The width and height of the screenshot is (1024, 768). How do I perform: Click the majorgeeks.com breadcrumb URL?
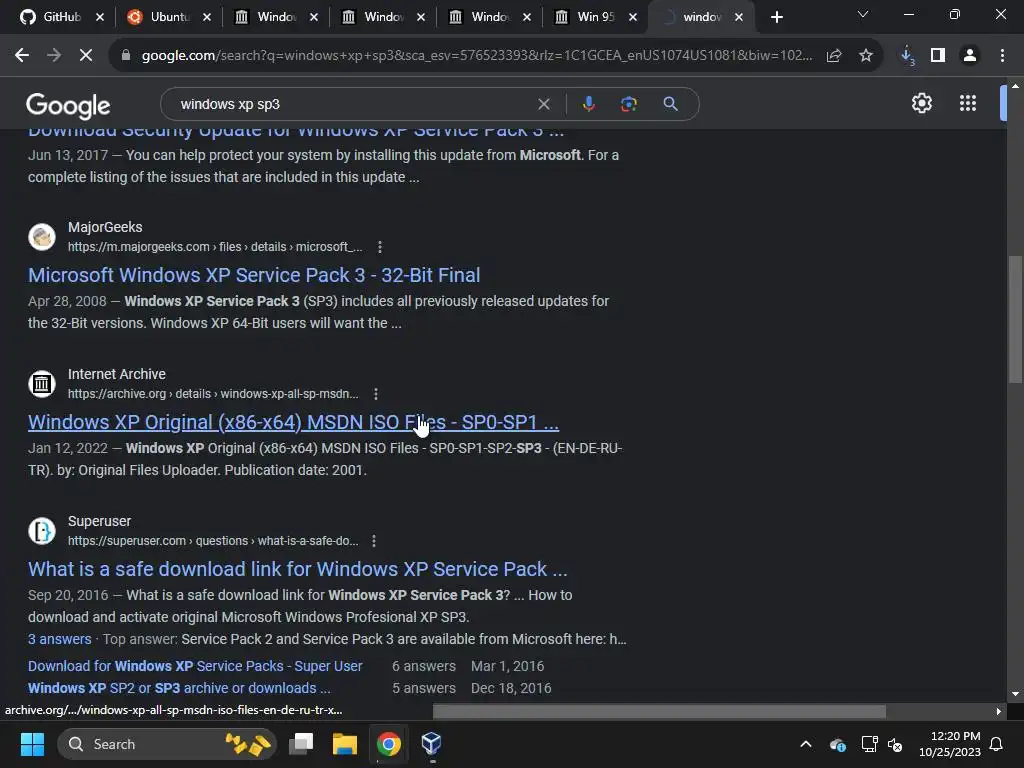[215, 247]
